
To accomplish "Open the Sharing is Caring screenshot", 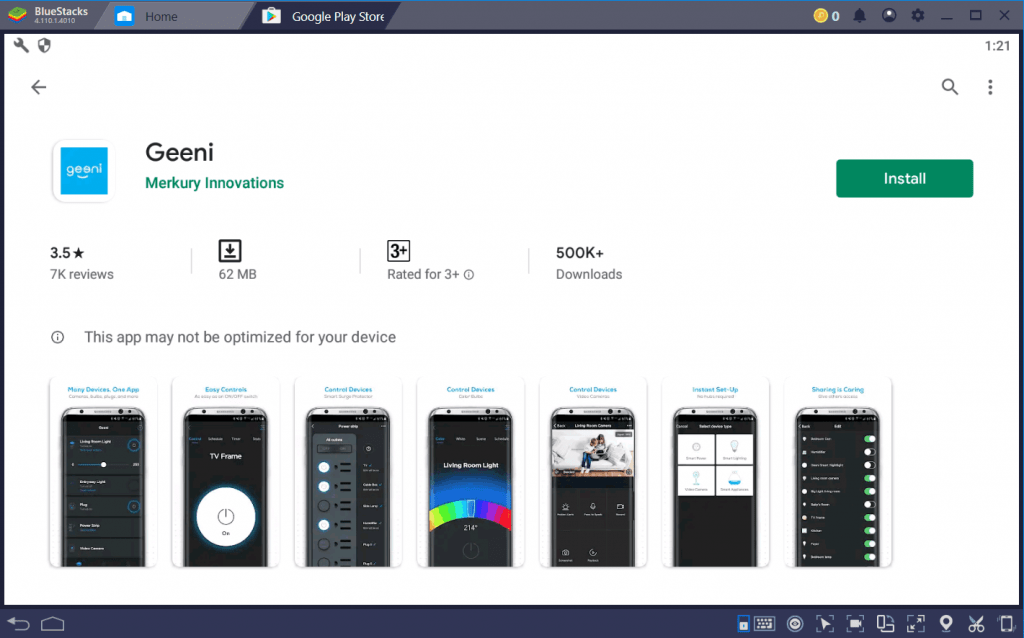I will tap(838, 471).
